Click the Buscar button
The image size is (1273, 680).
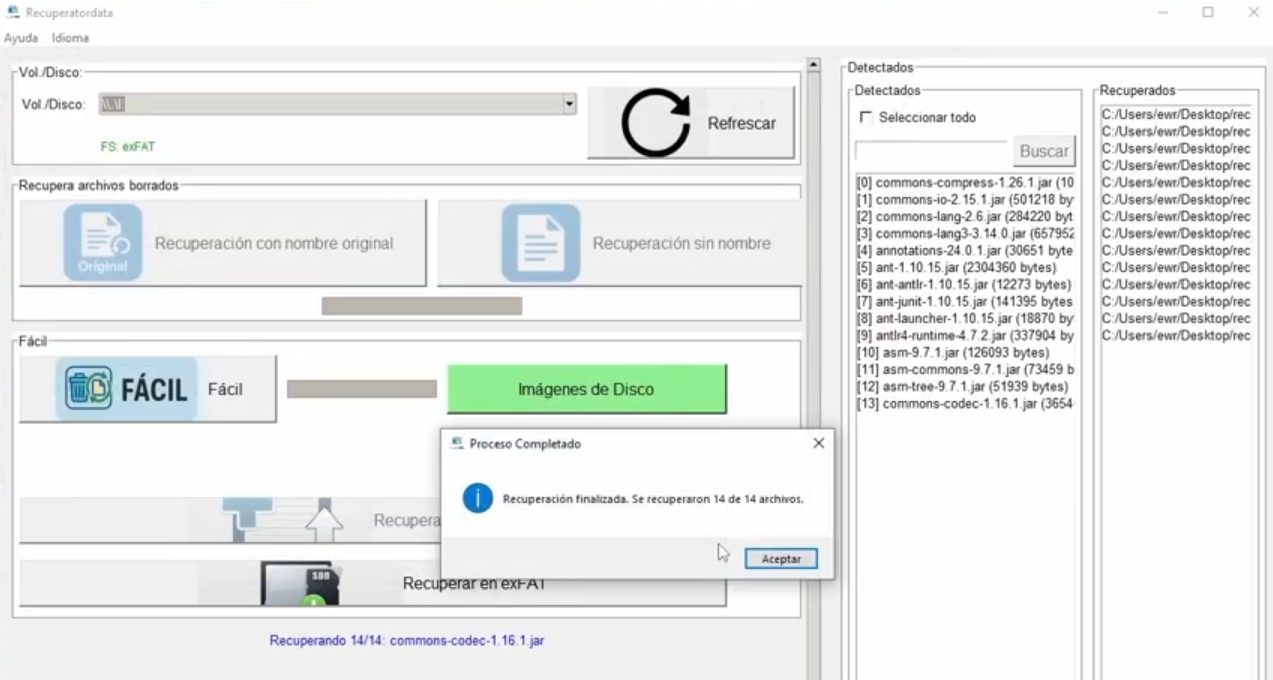pos(1044,152)
